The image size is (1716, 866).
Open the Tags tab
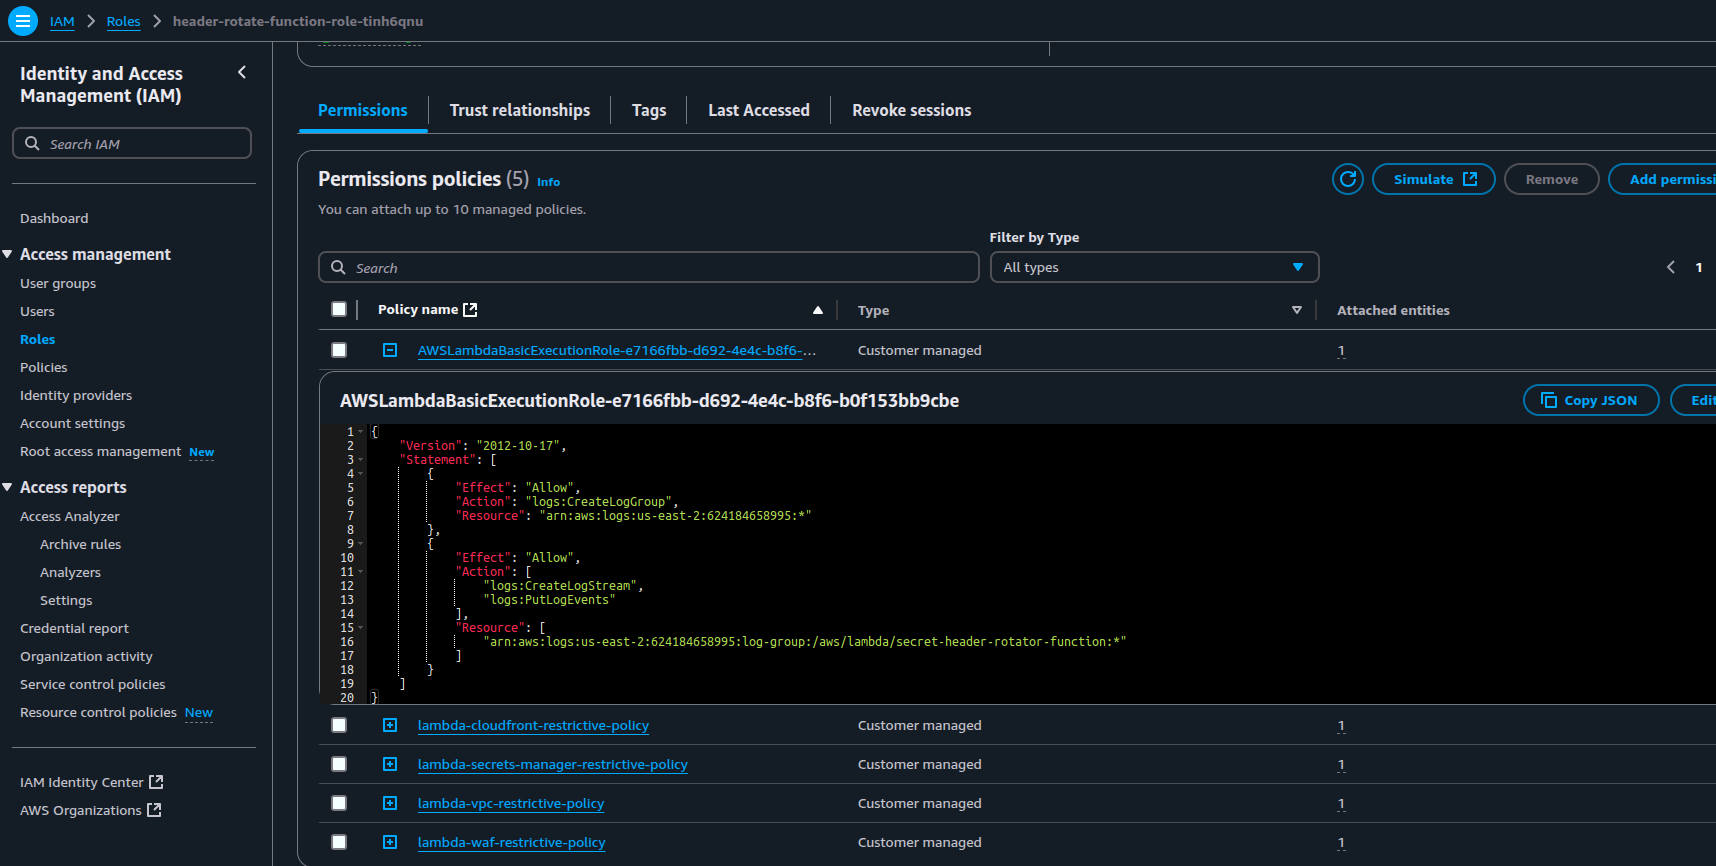tap(649, 110)
